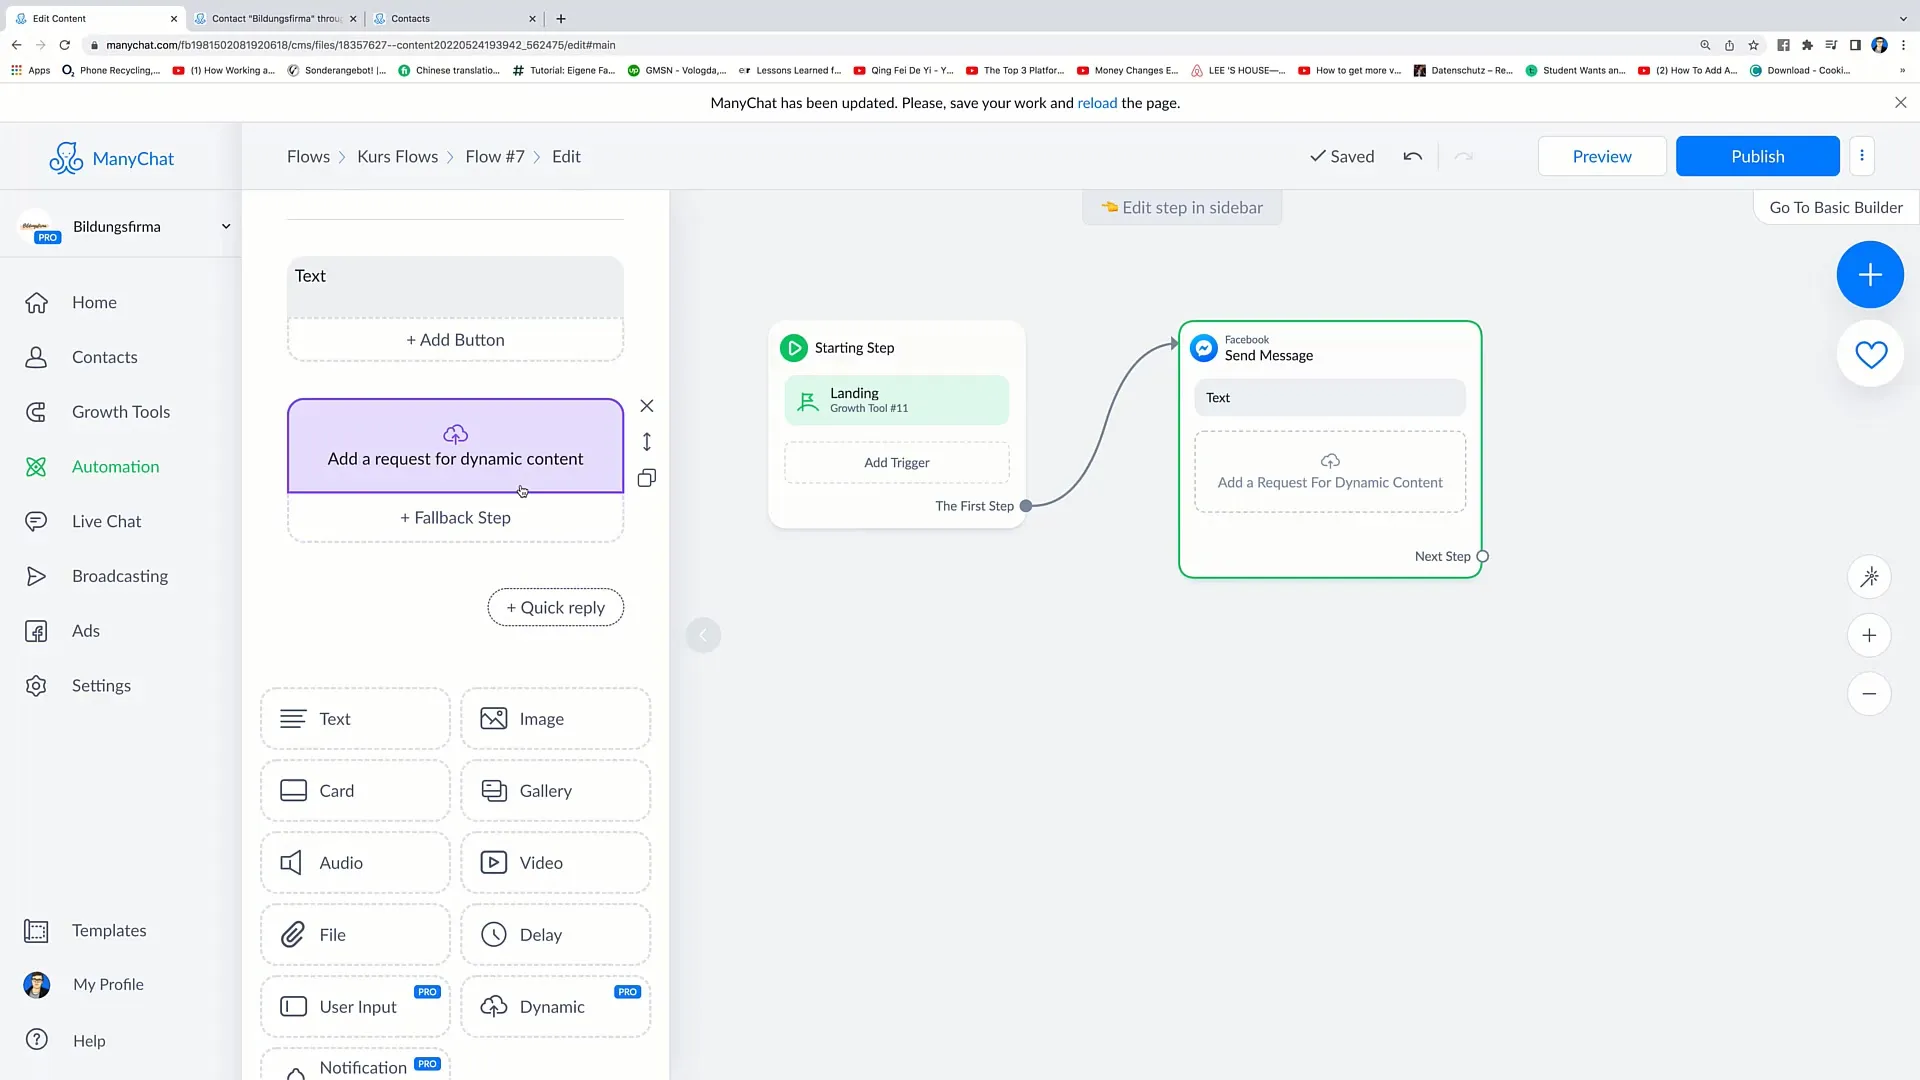Click the Dynamic content upload icon

pos(455,433)
